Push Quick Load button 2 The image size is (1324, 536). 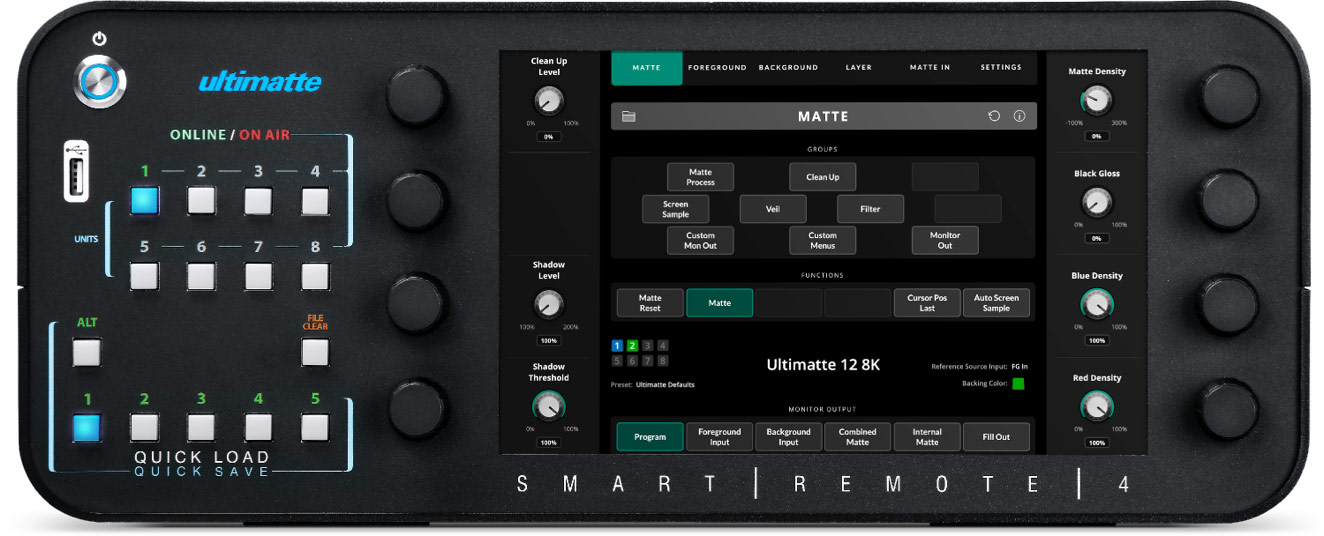pyautogui.click(x=144, y=428)
